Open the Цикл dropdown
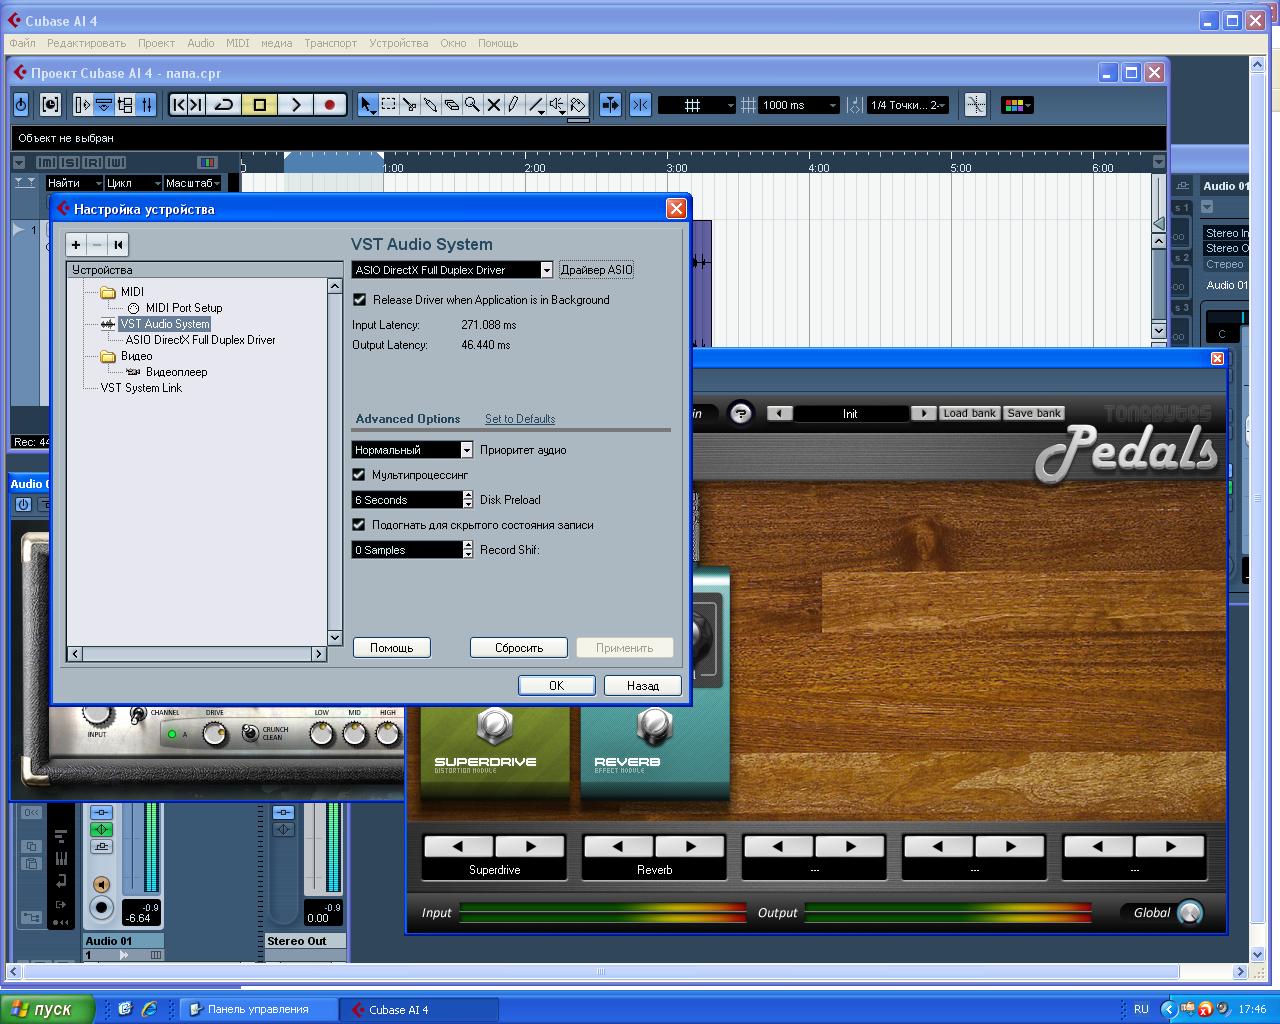 point(133,183)
